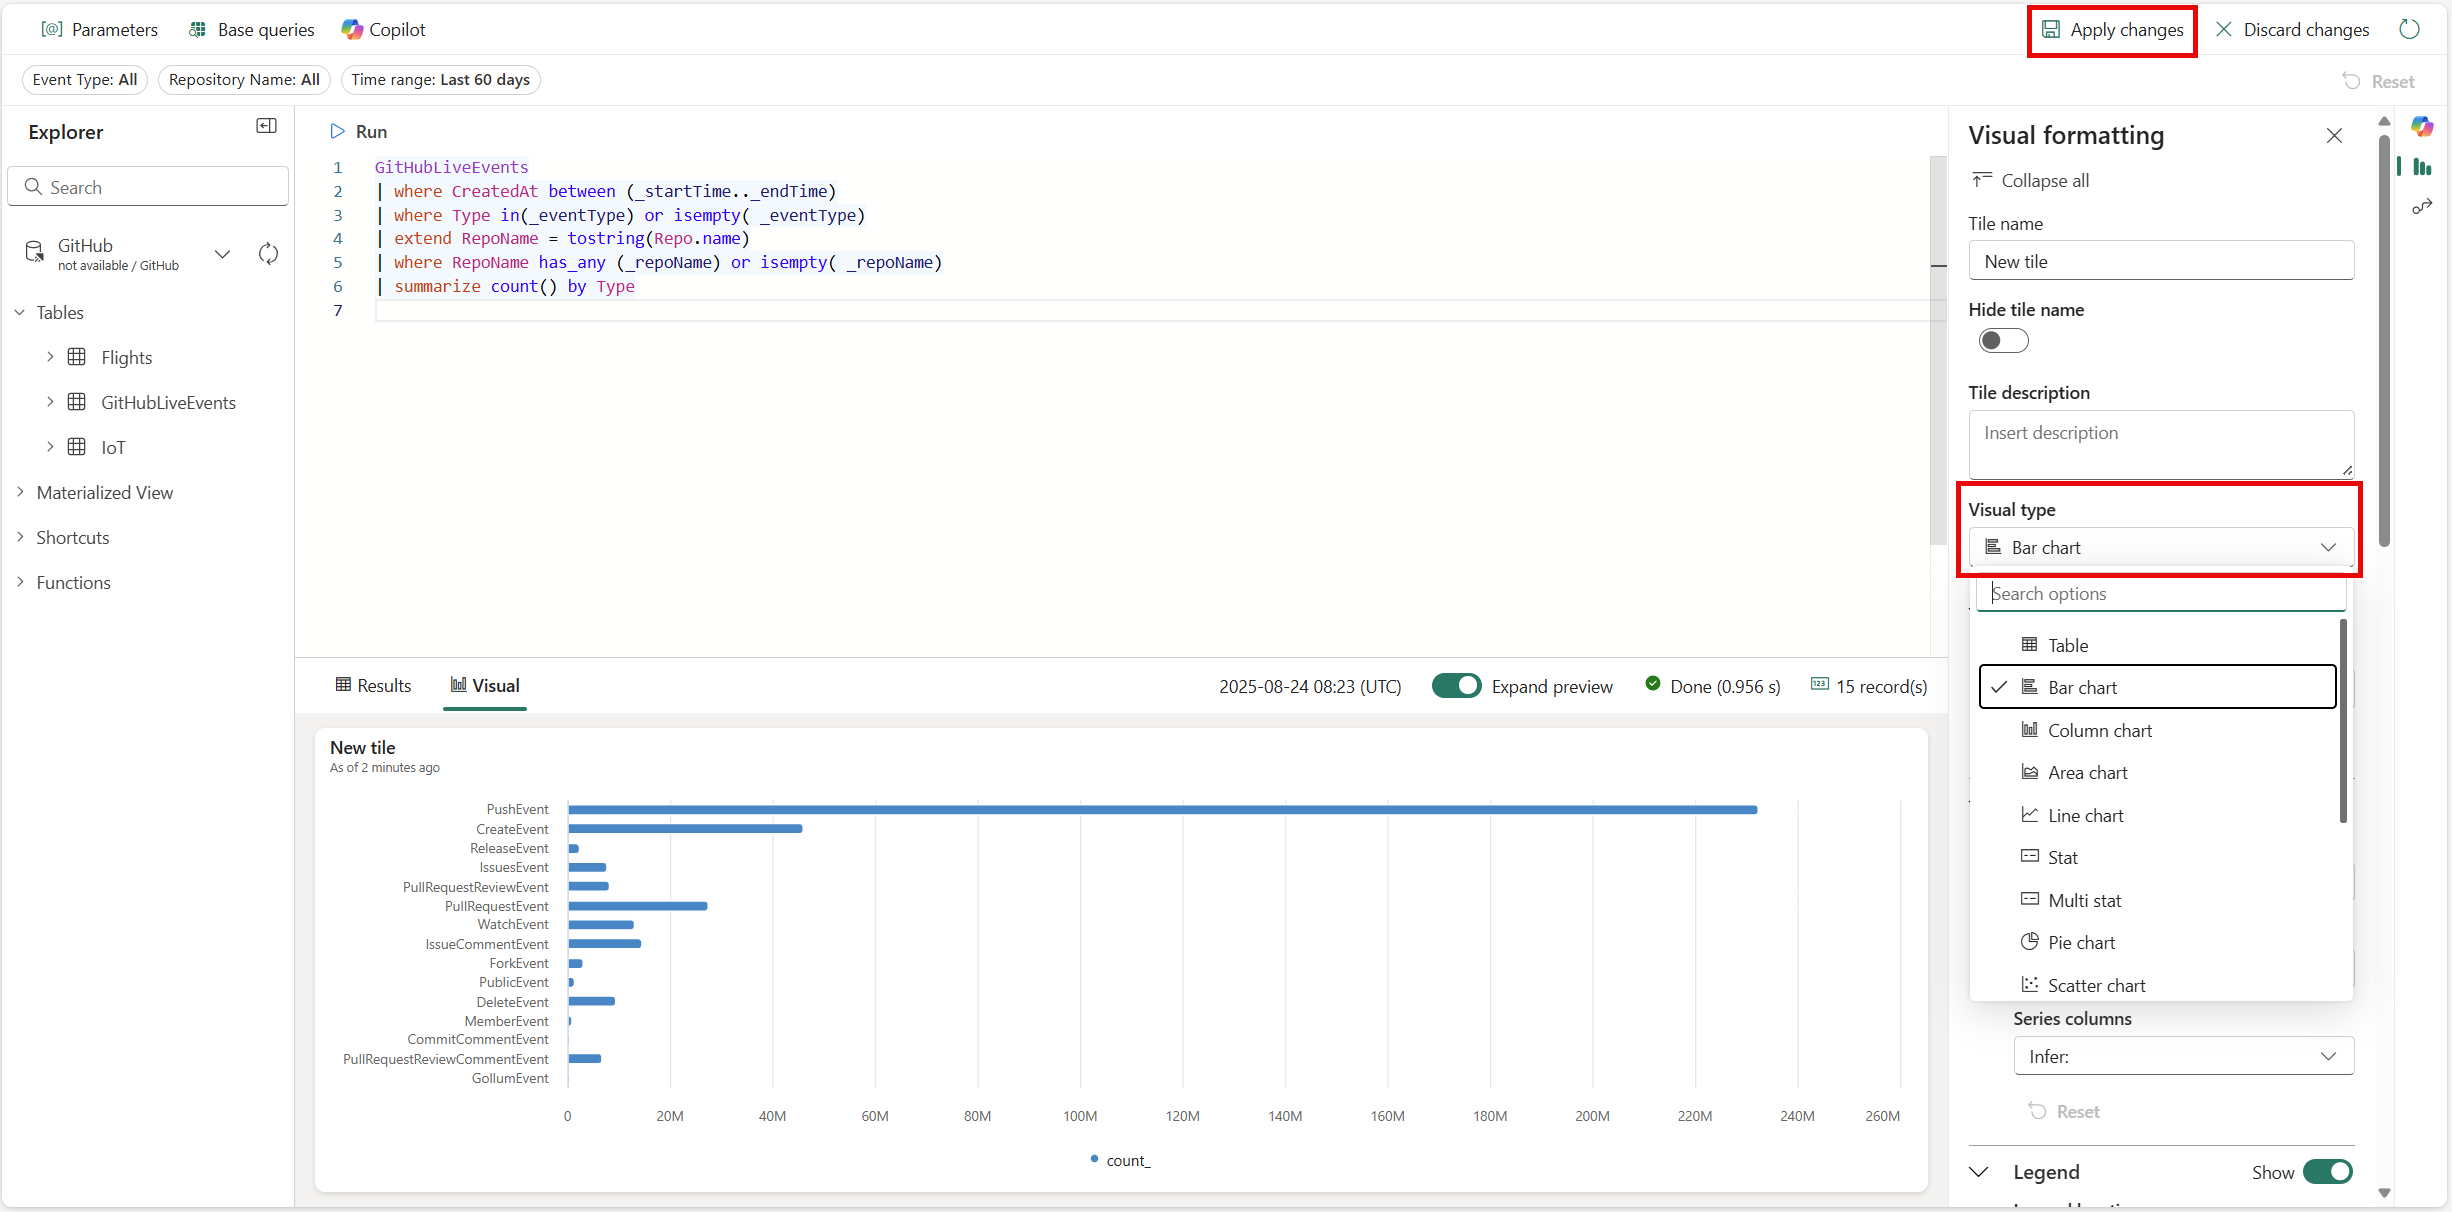Expand the GitHub data source dropdown chevron

pos(223,254)
